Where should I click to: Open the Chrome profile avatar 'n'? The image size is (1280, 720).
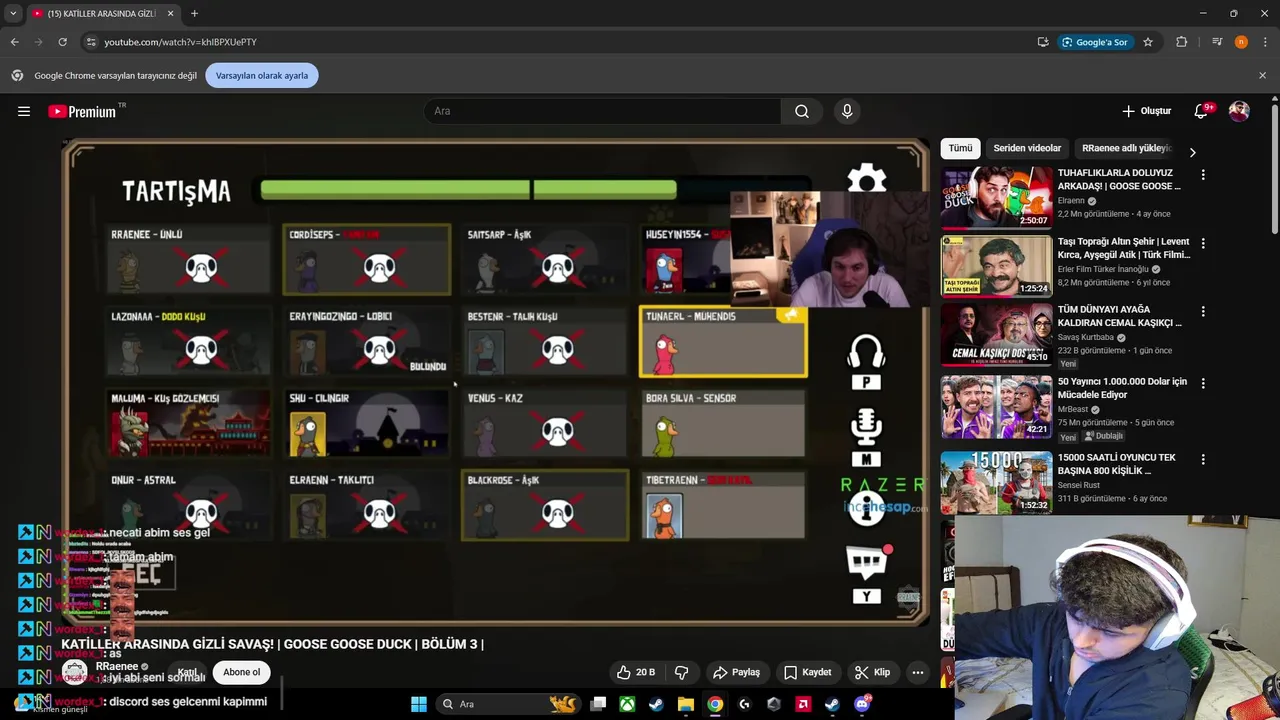tap(1241, 42)
